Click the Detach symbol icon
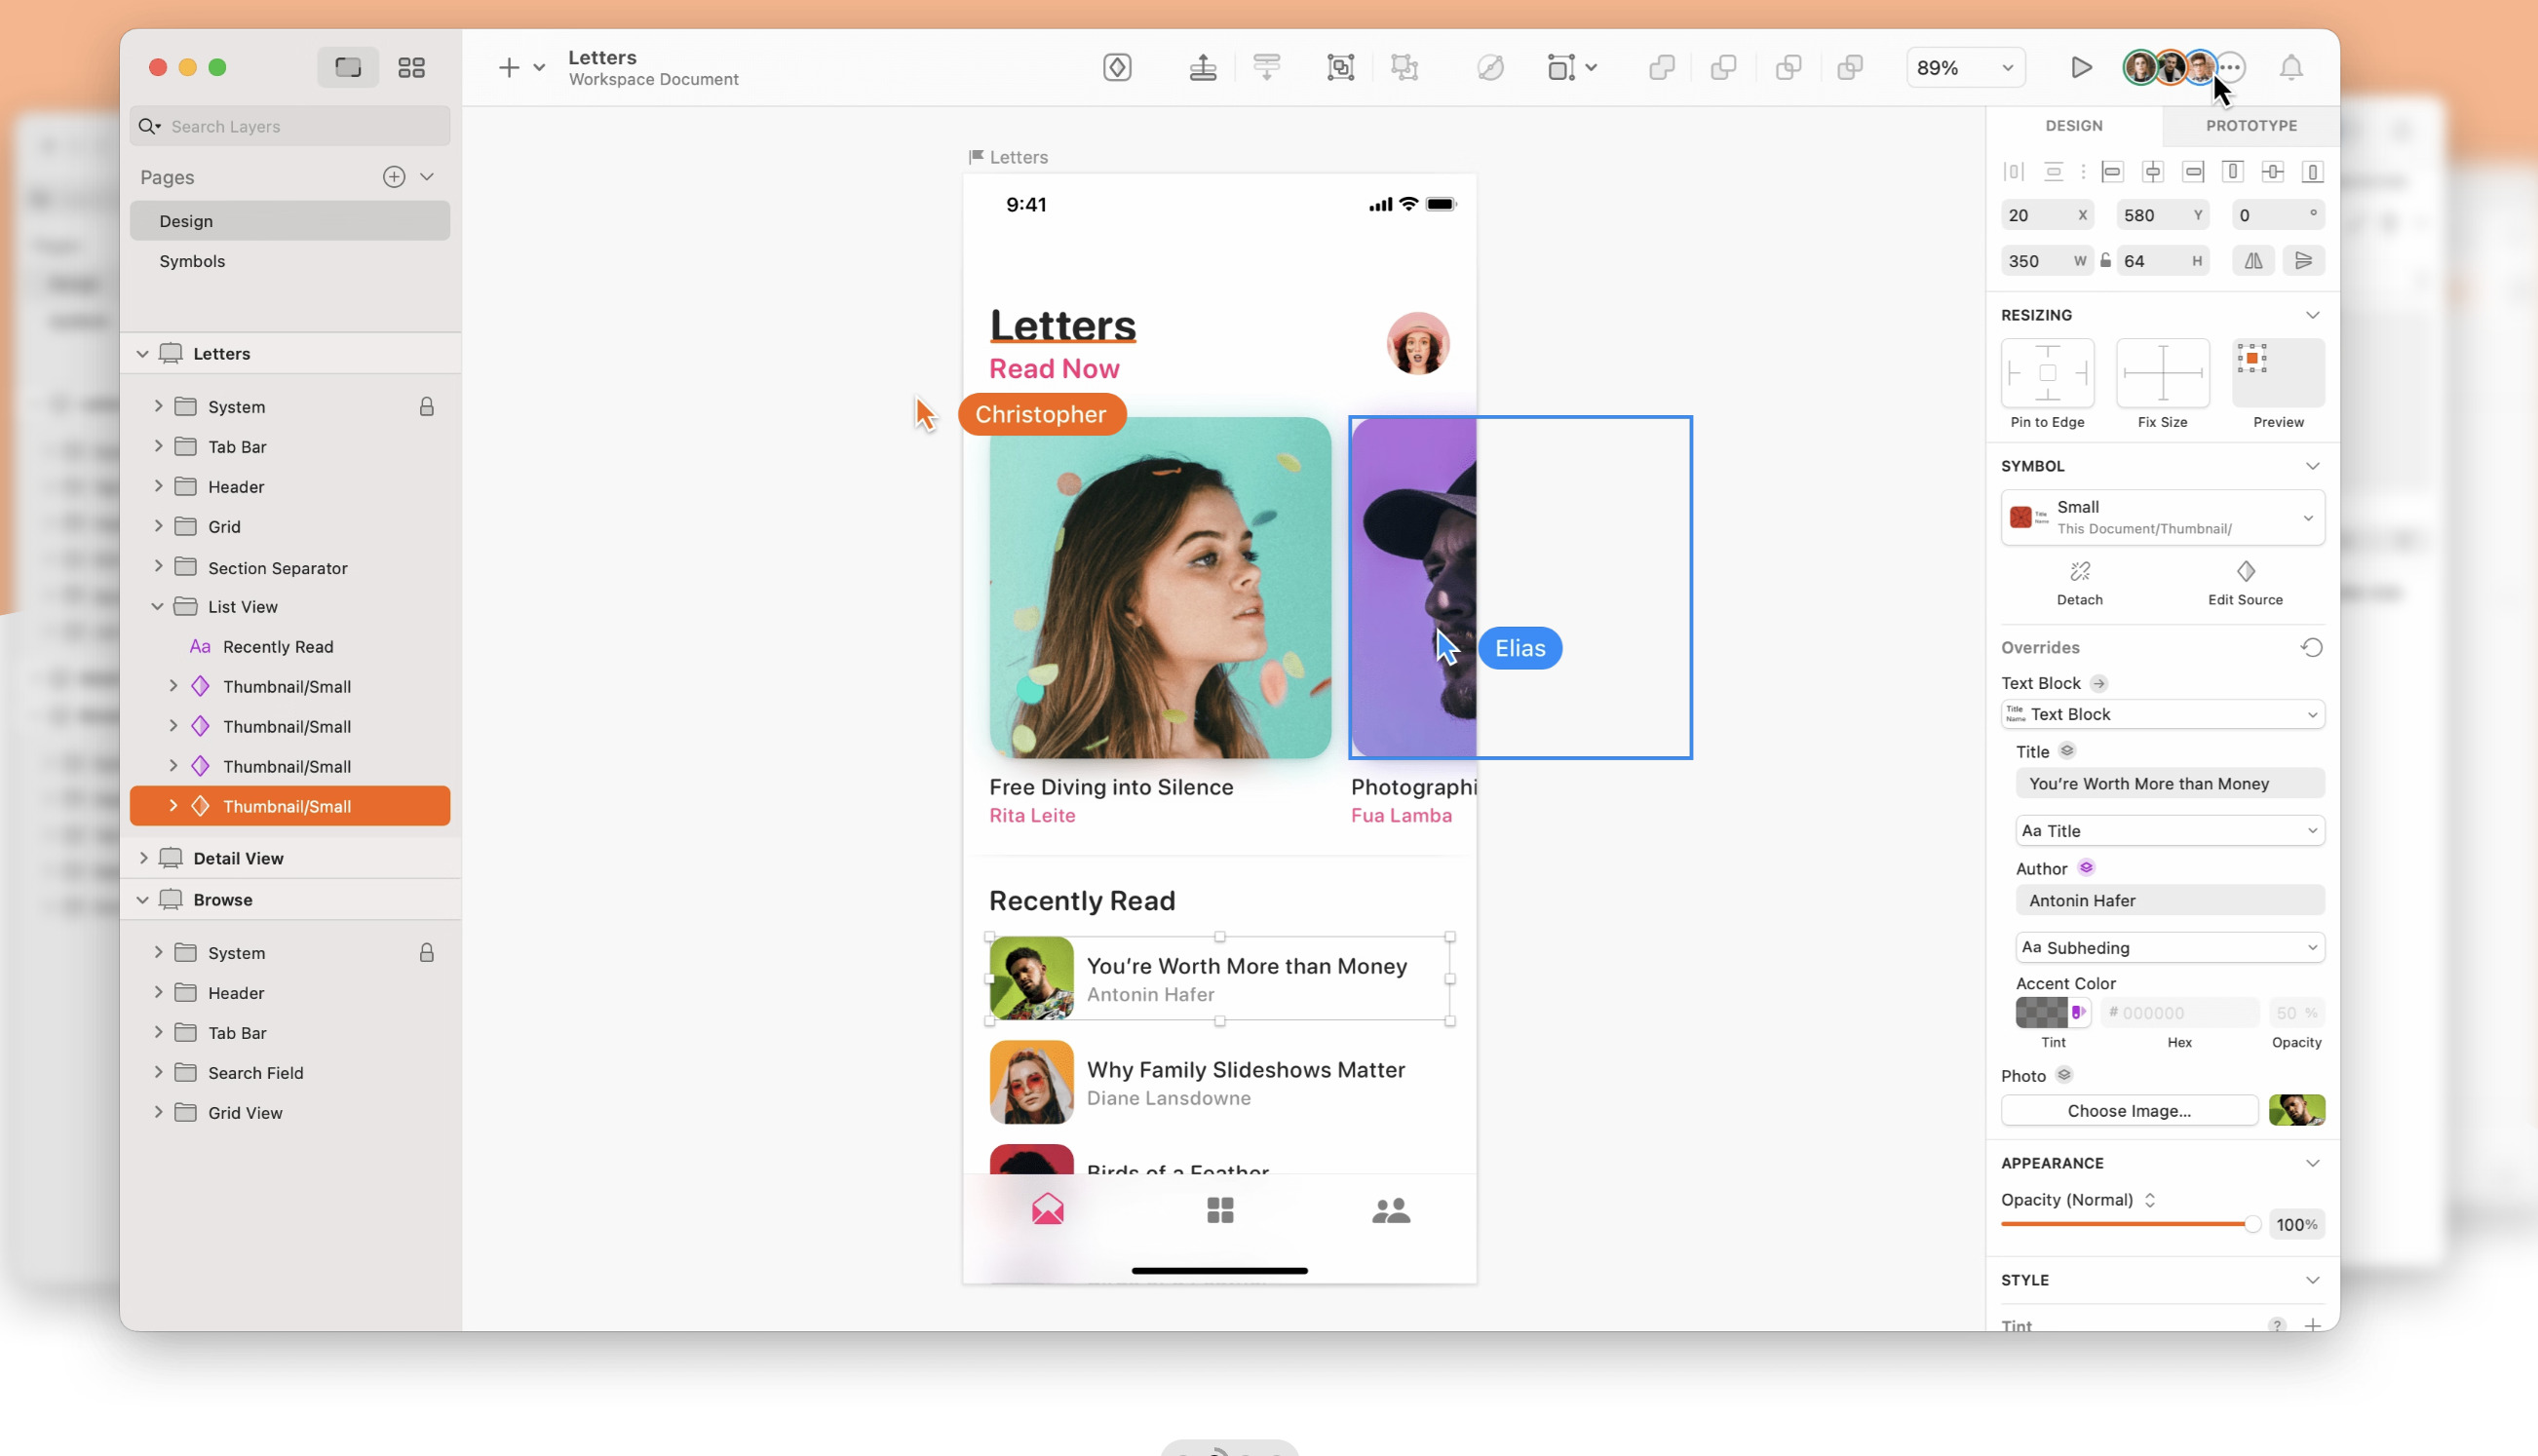Image resolution: width=2538 pixels, height=1456 pixels. point(2079,572)
